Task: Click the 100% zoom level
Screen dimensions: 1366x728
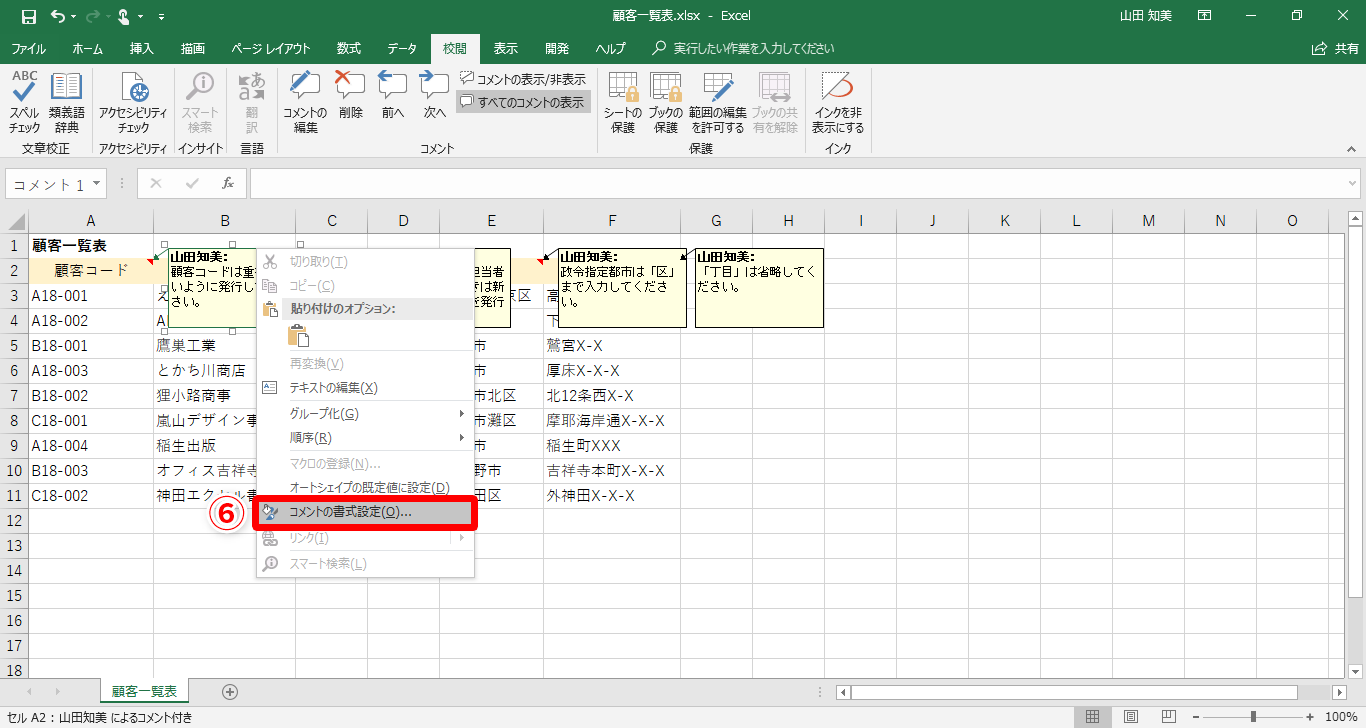Action: 1340,716
